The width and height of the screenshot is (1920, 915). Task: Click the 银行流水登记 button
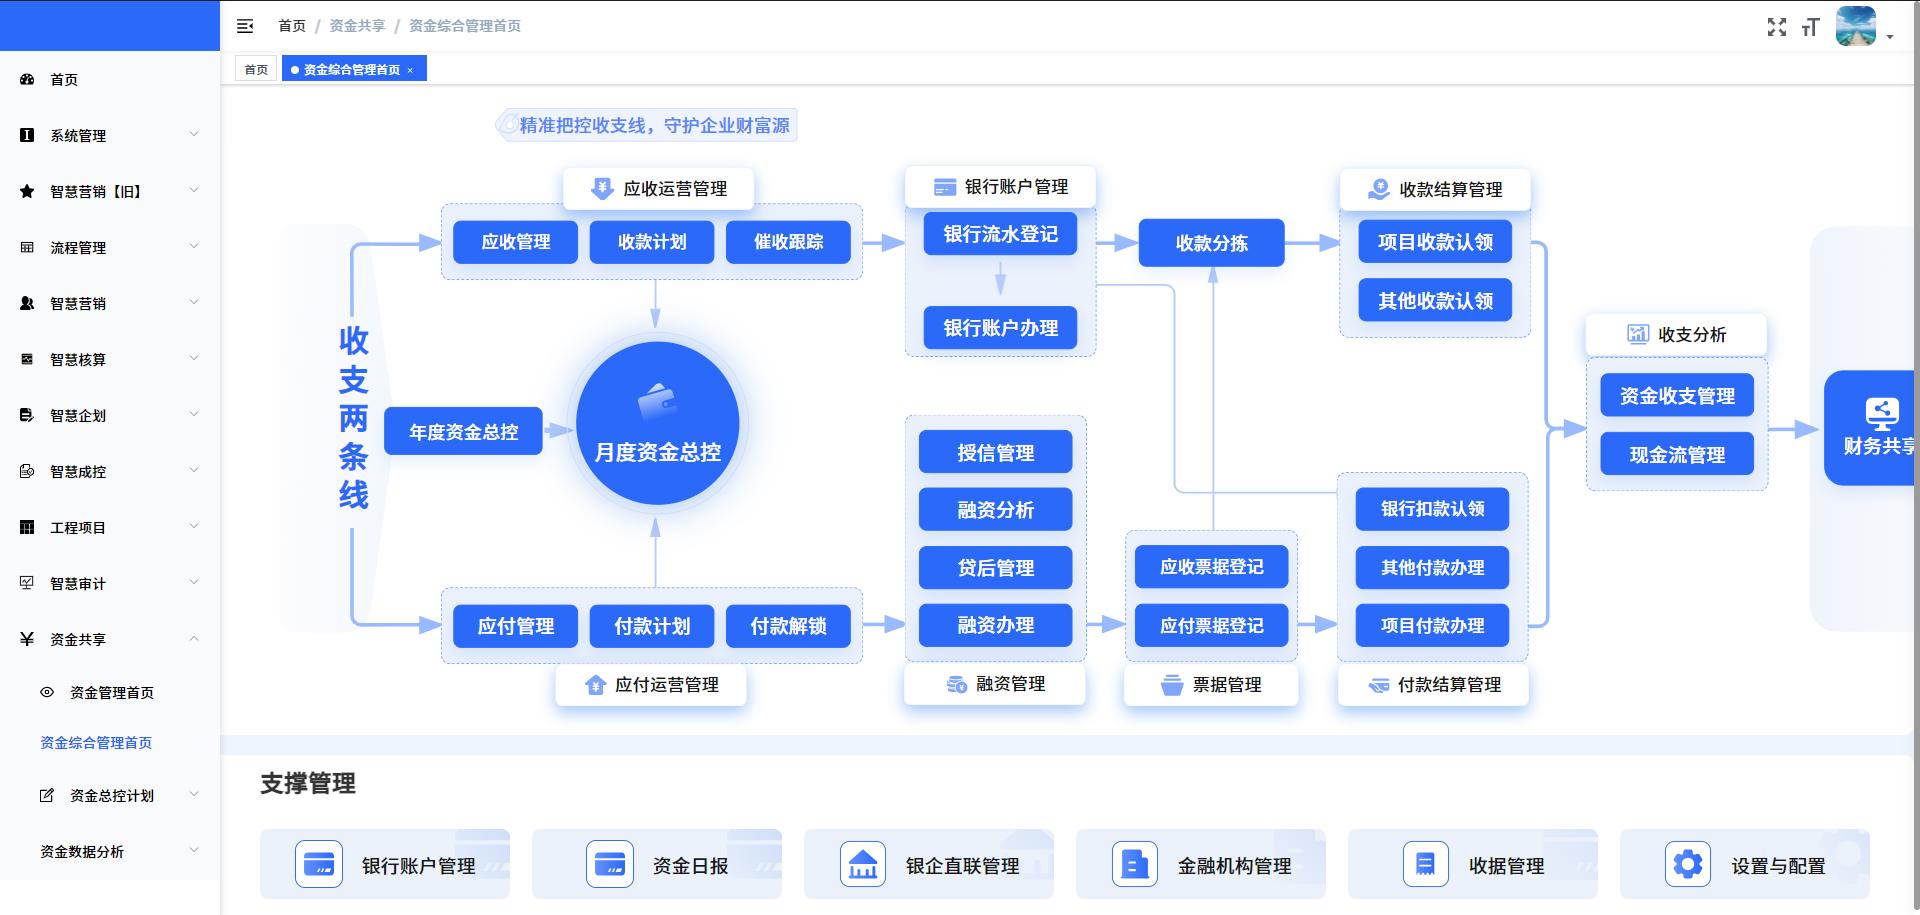pos(1000,234)
